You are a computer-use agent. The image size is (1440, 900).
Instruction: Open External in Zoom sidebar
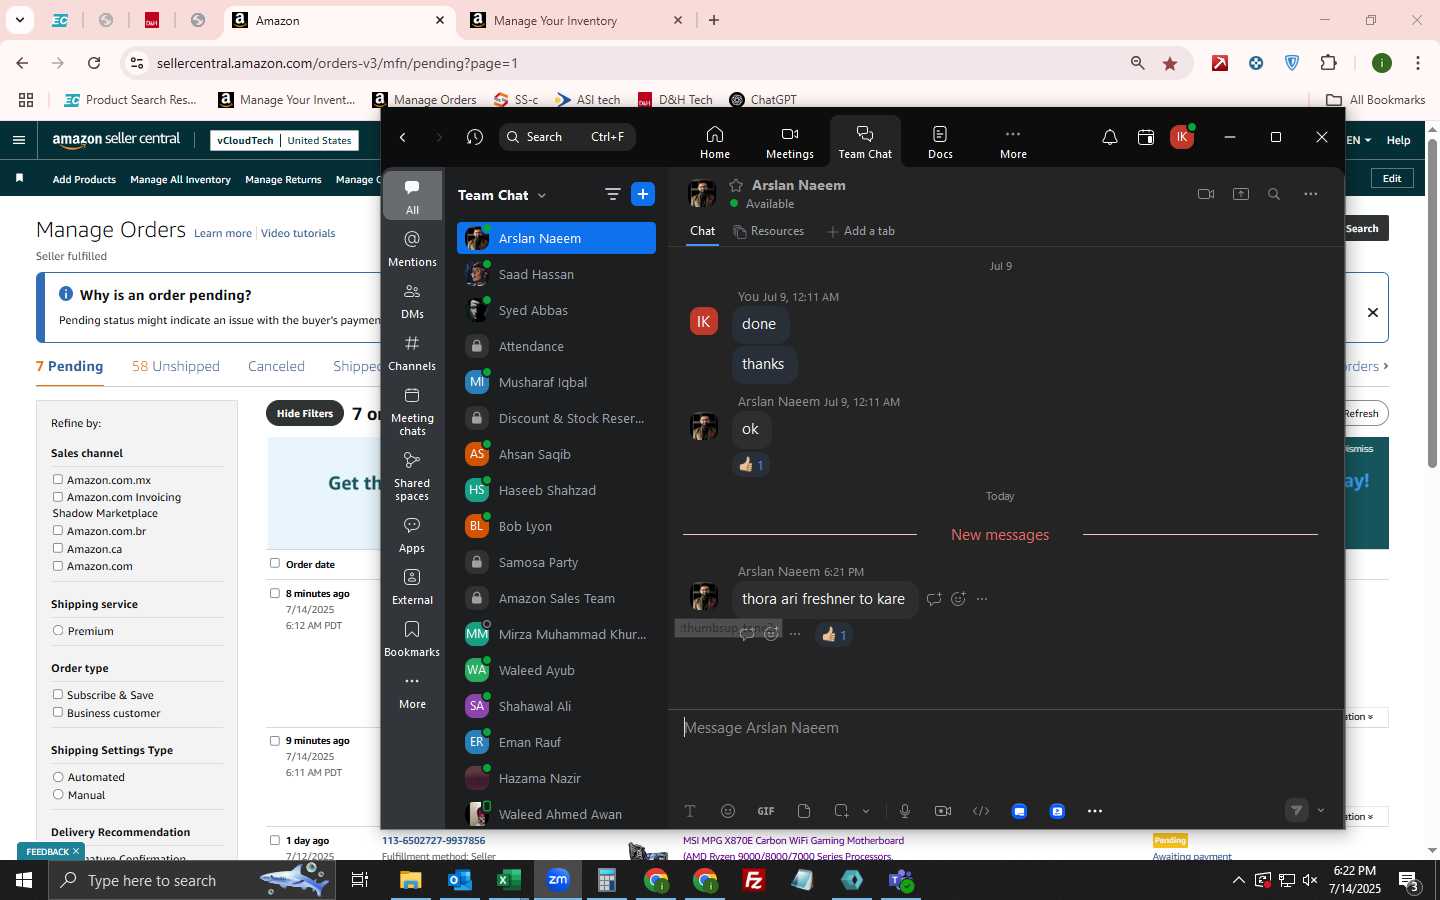pyautogui.click(x=412, y=586)
